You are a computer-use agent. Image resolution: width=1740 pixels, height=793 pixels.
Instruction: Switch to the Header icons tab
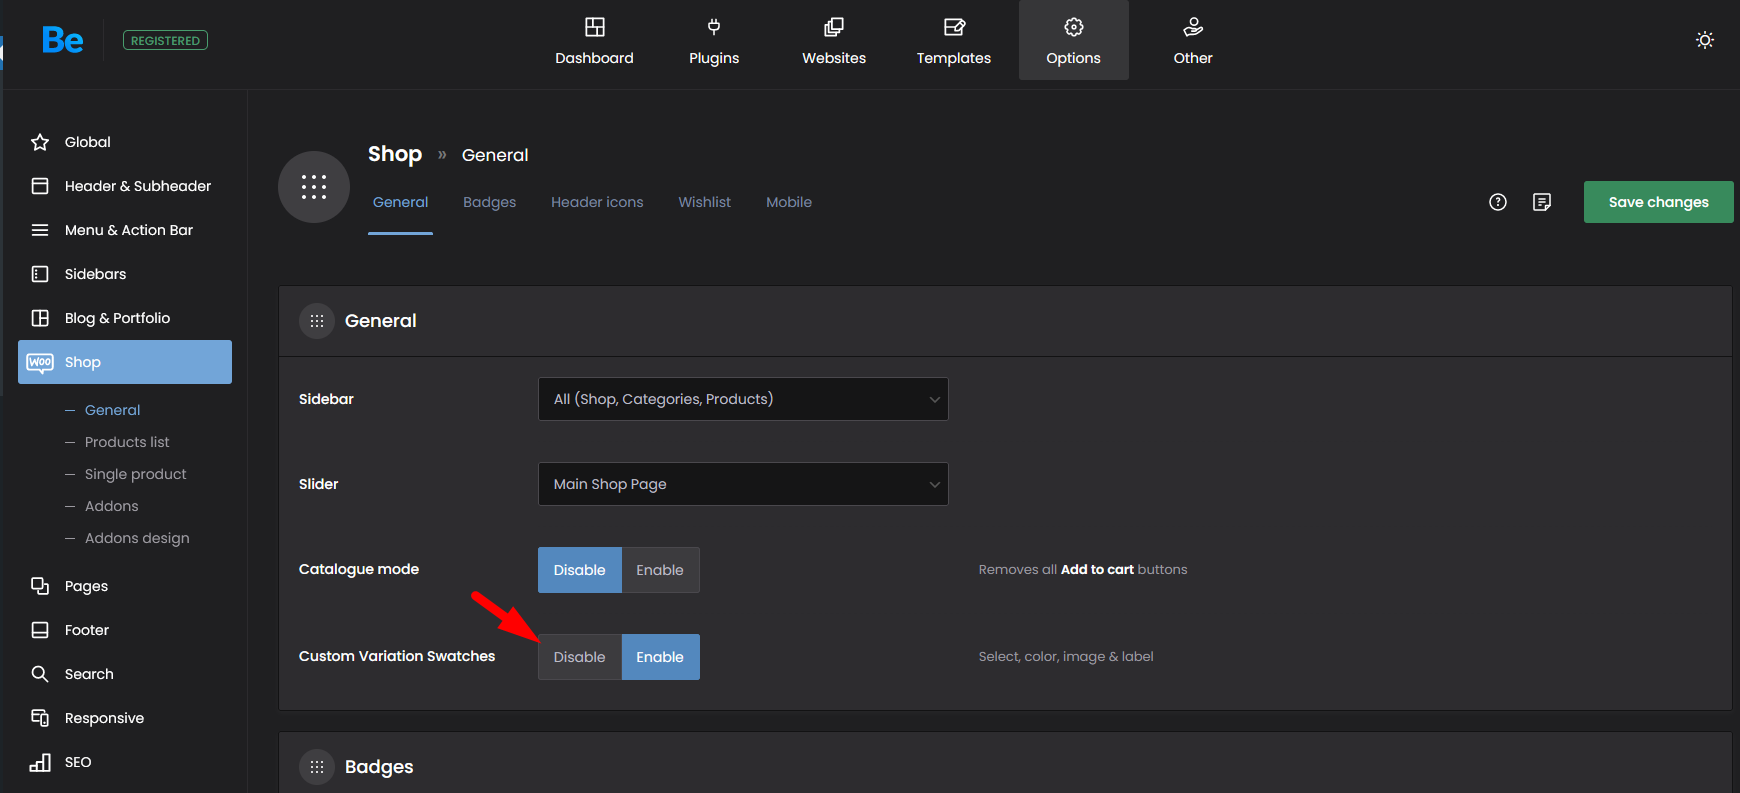coord(597,202)
